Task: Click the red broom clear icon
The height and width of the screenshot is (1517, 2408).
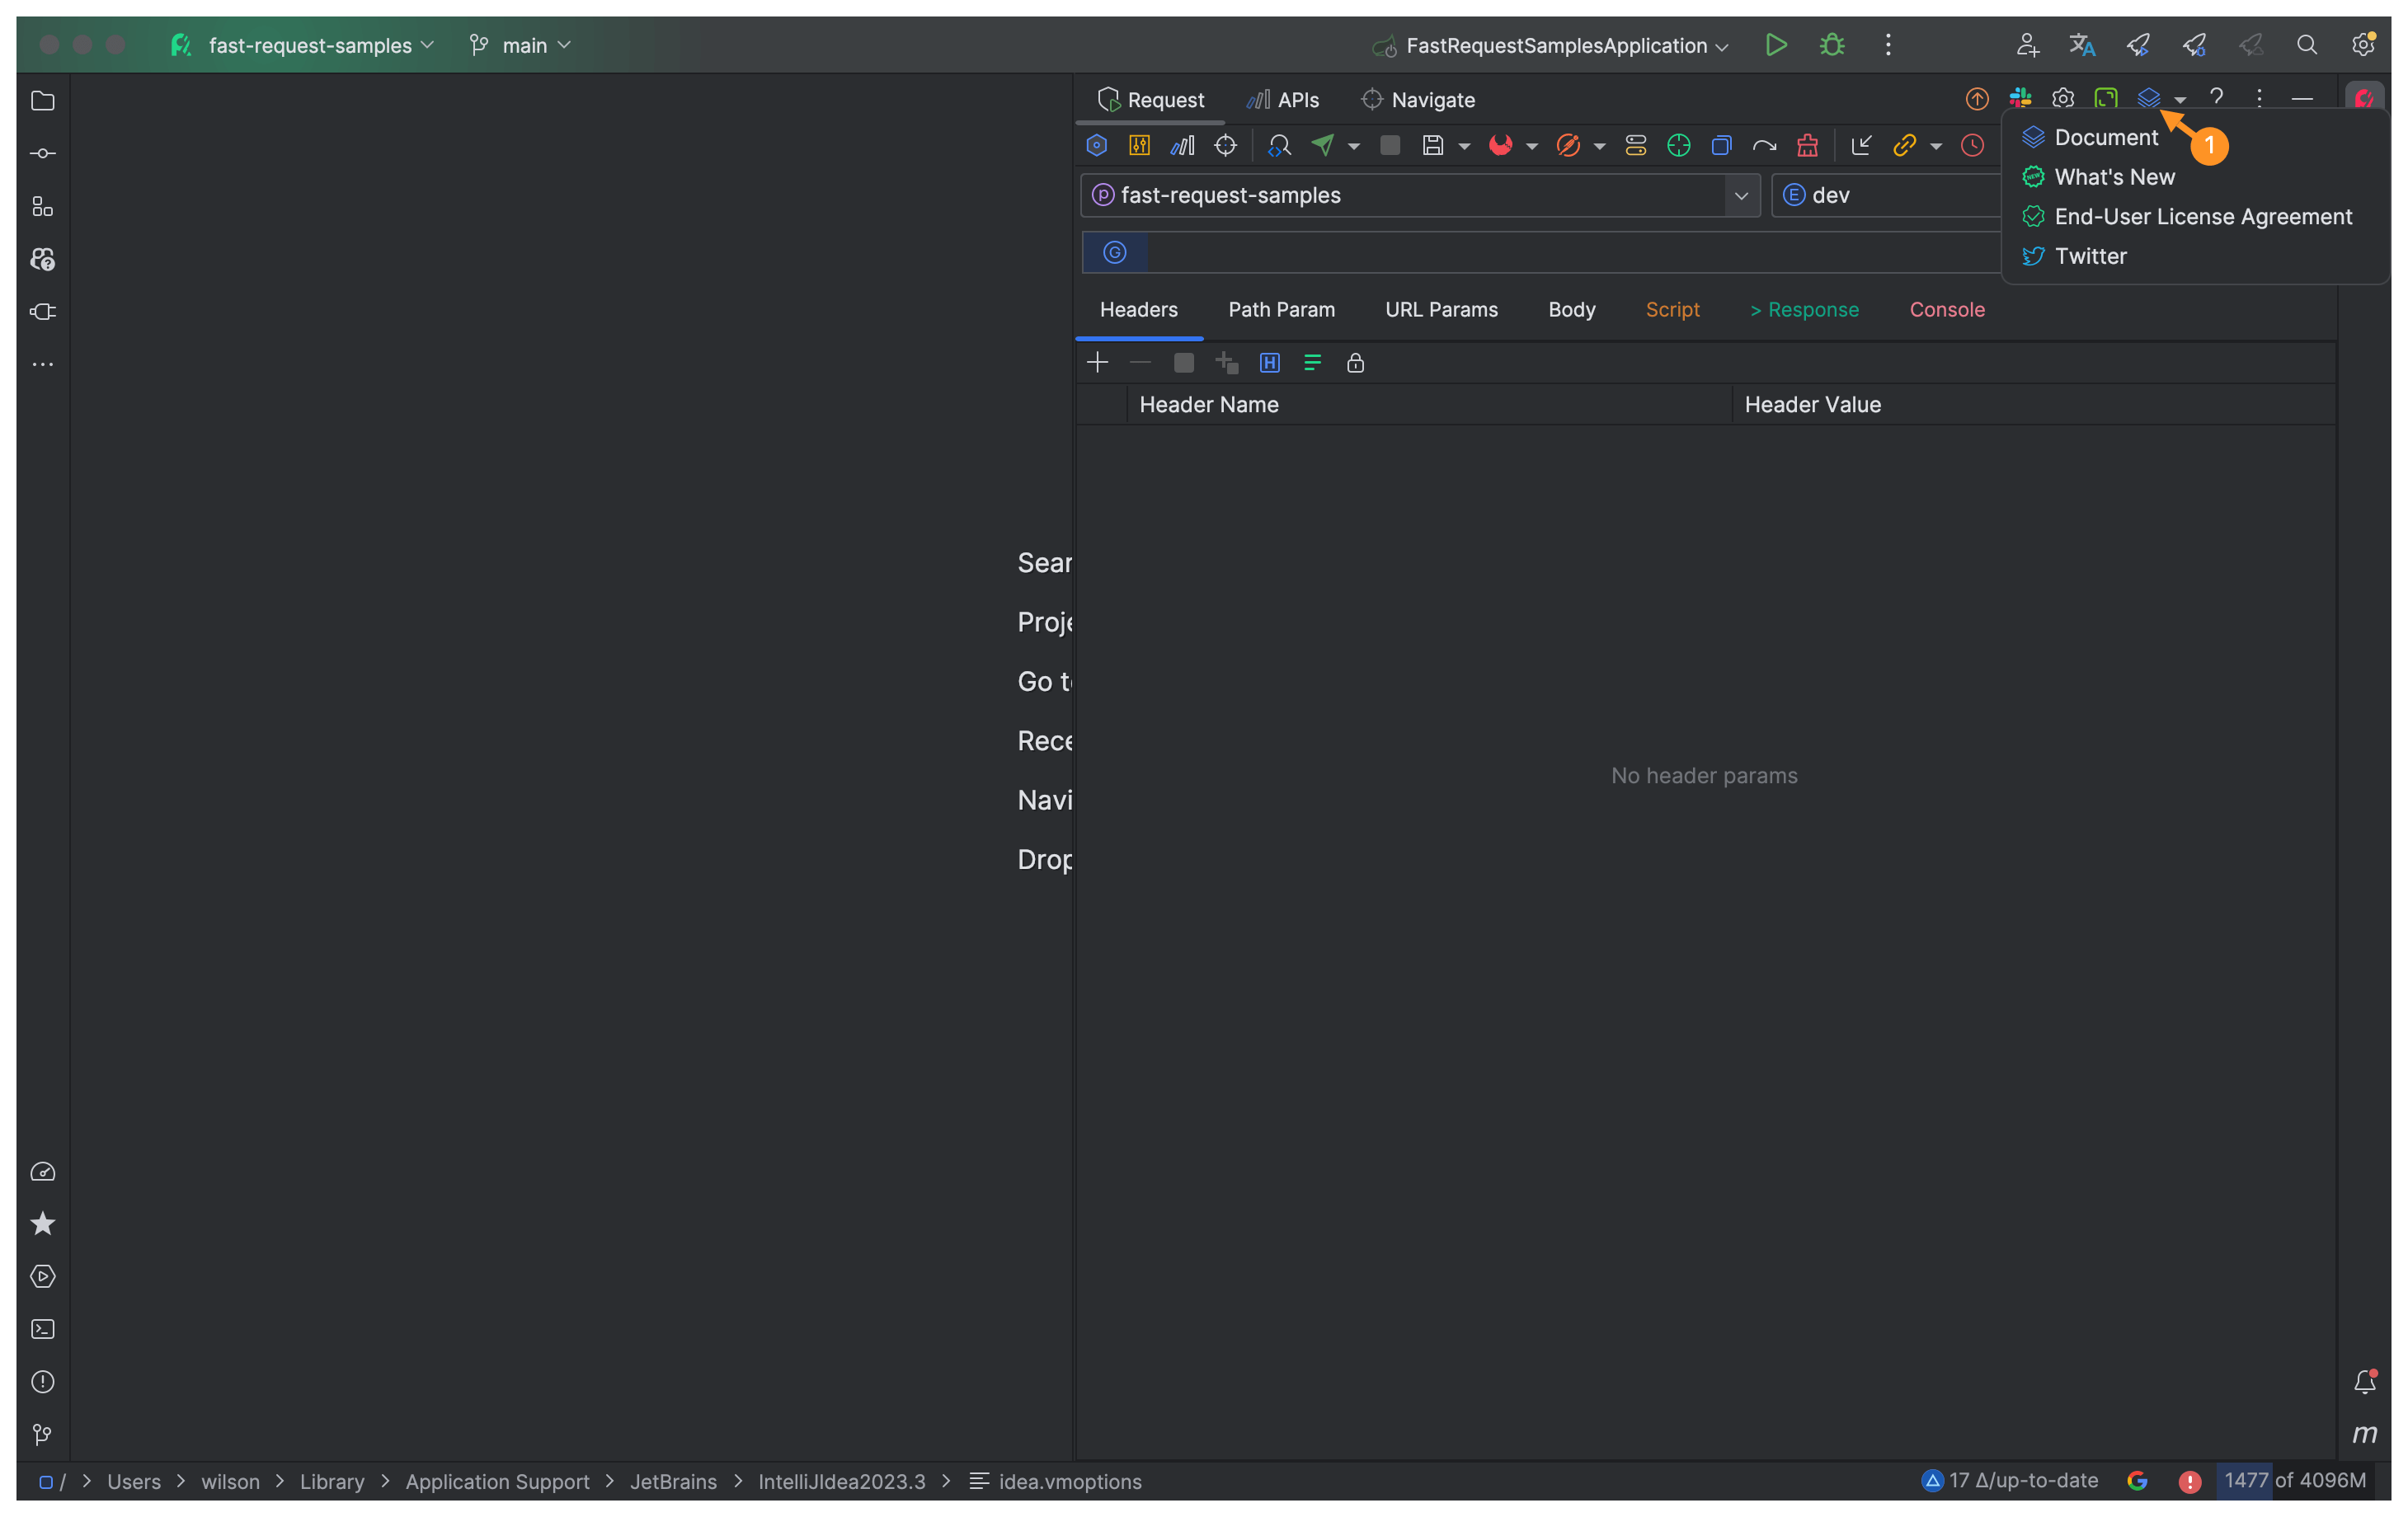Action: pyautogui.click(x=1807, y=146)
